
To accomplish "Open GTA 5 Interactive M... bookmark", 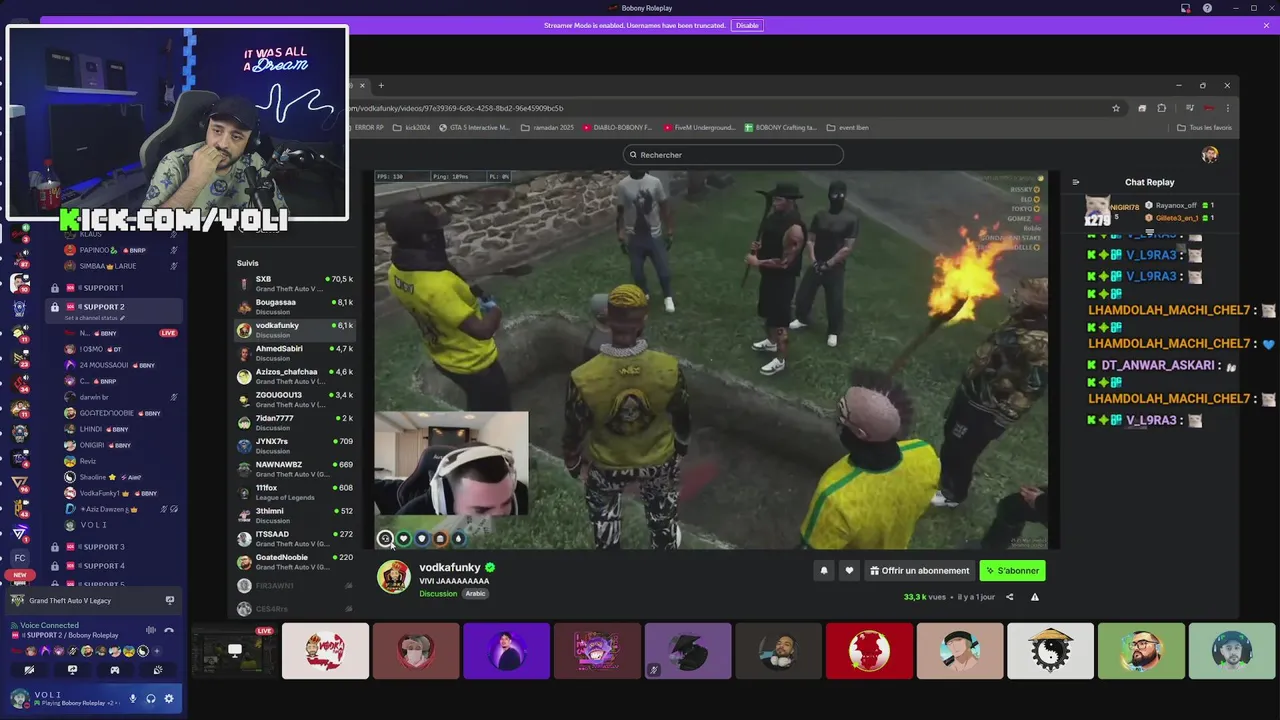I will pyautogui.click(x=474, y=128).
